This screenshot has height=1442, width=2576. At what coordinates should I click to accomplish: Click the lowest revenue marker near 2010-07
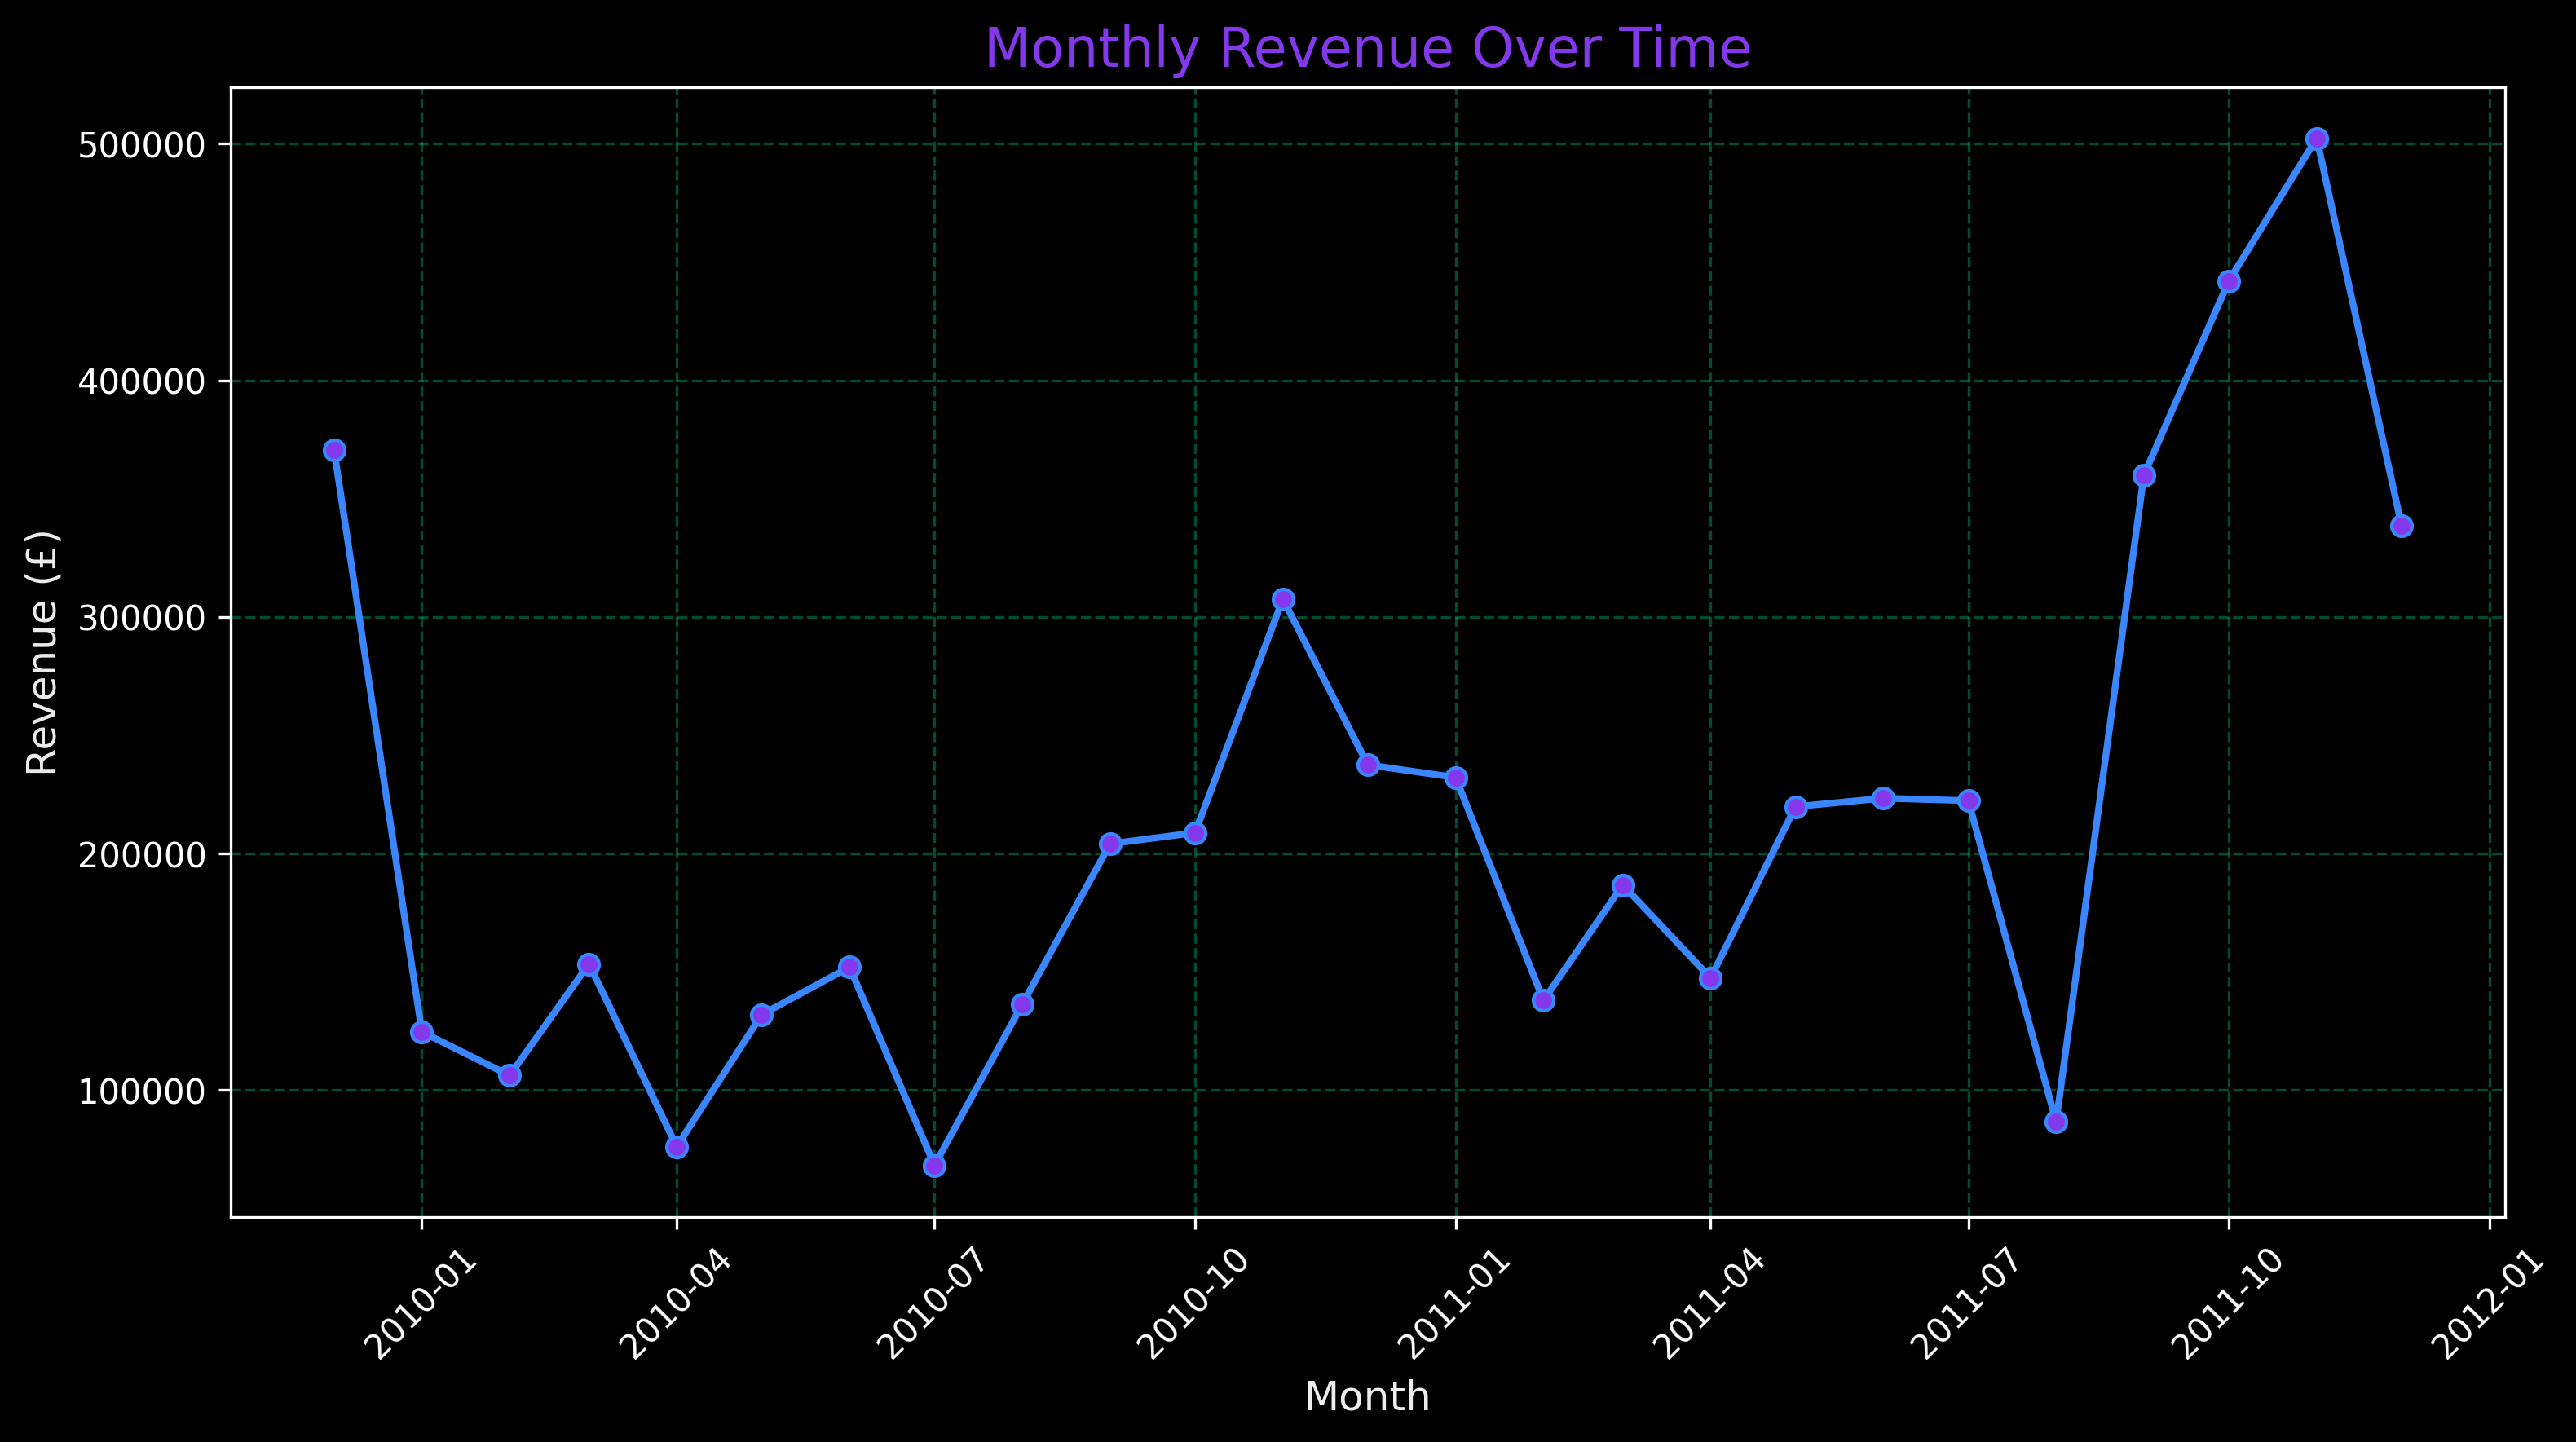coord(934,1166)
